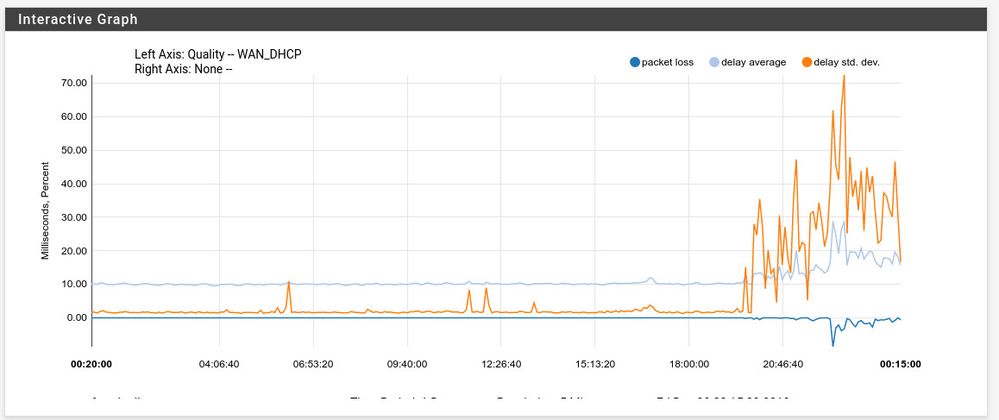Viewport: 999px width, 420px height.
Task: Click the 06:53:20 time axis label
Action: click(313, 365)
